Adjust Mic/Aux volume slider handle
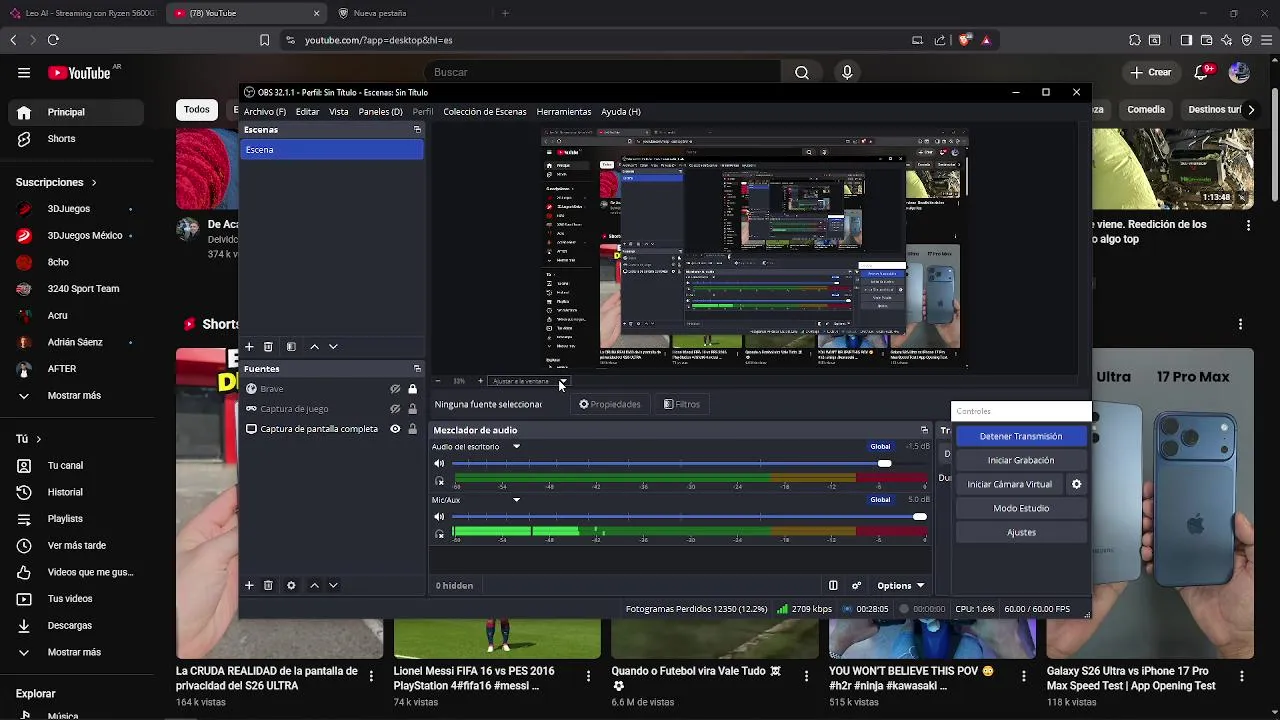This screenshot has height=720, width=1280. click(x=920, y=517)
